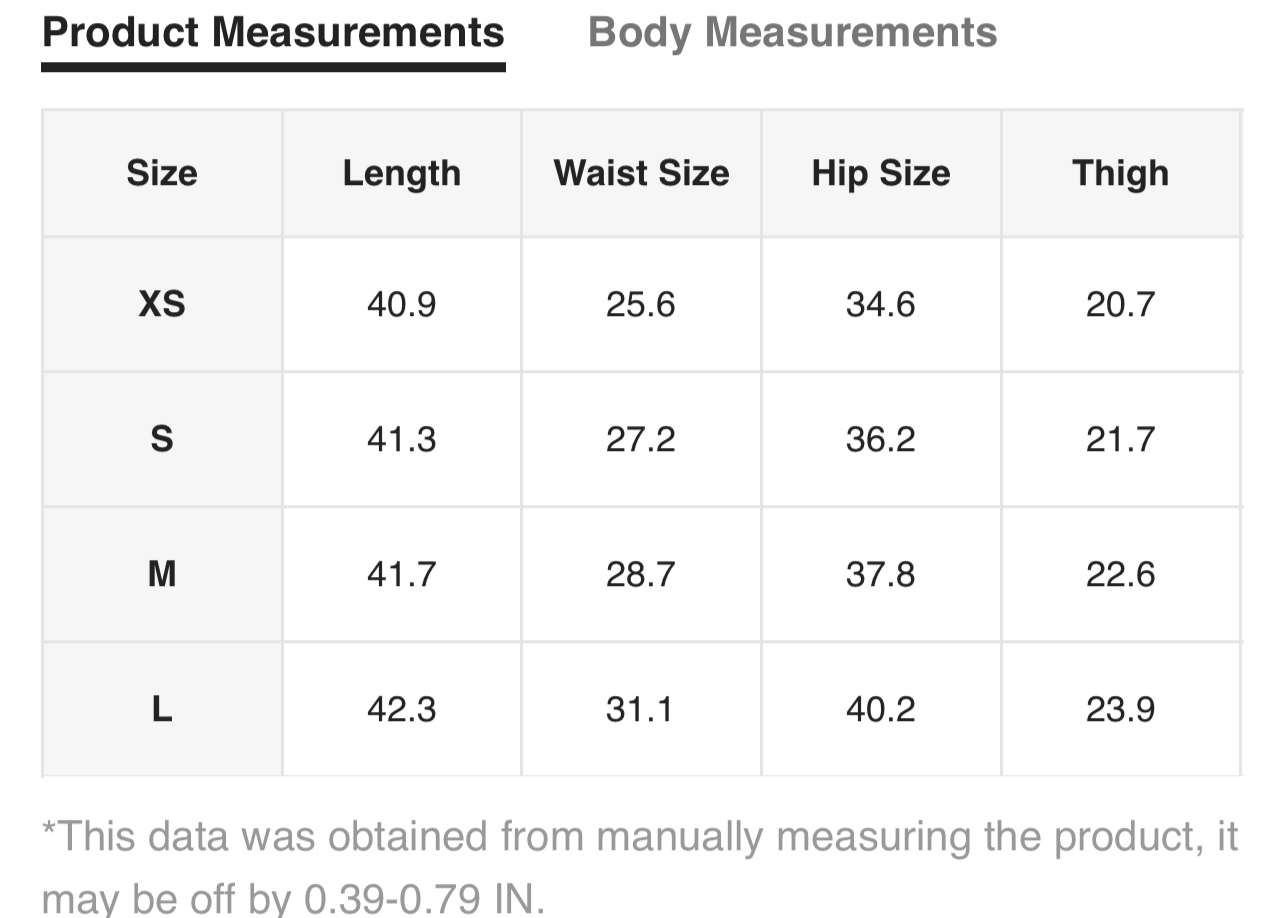Click the M hip value 37.8

880,574
